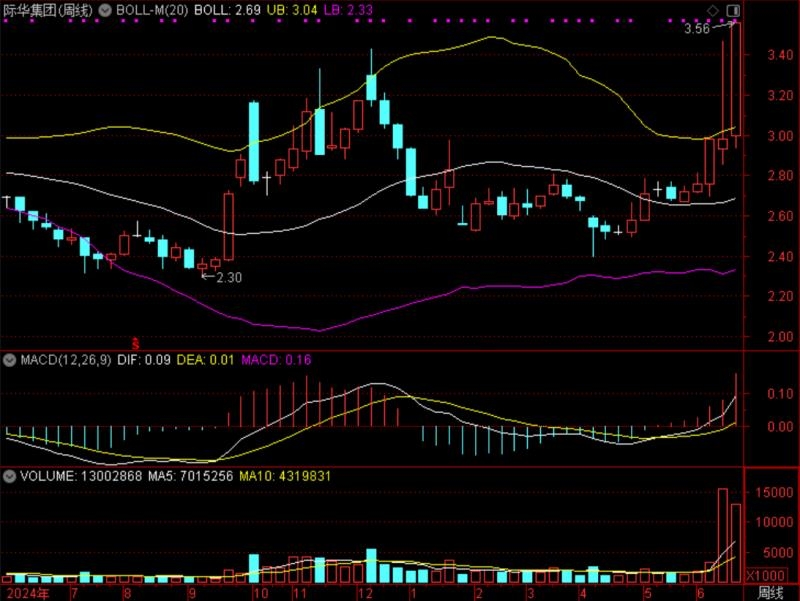Click the 3.56 high price annotation
Viewport: 800px width, 601px height.
697,29
